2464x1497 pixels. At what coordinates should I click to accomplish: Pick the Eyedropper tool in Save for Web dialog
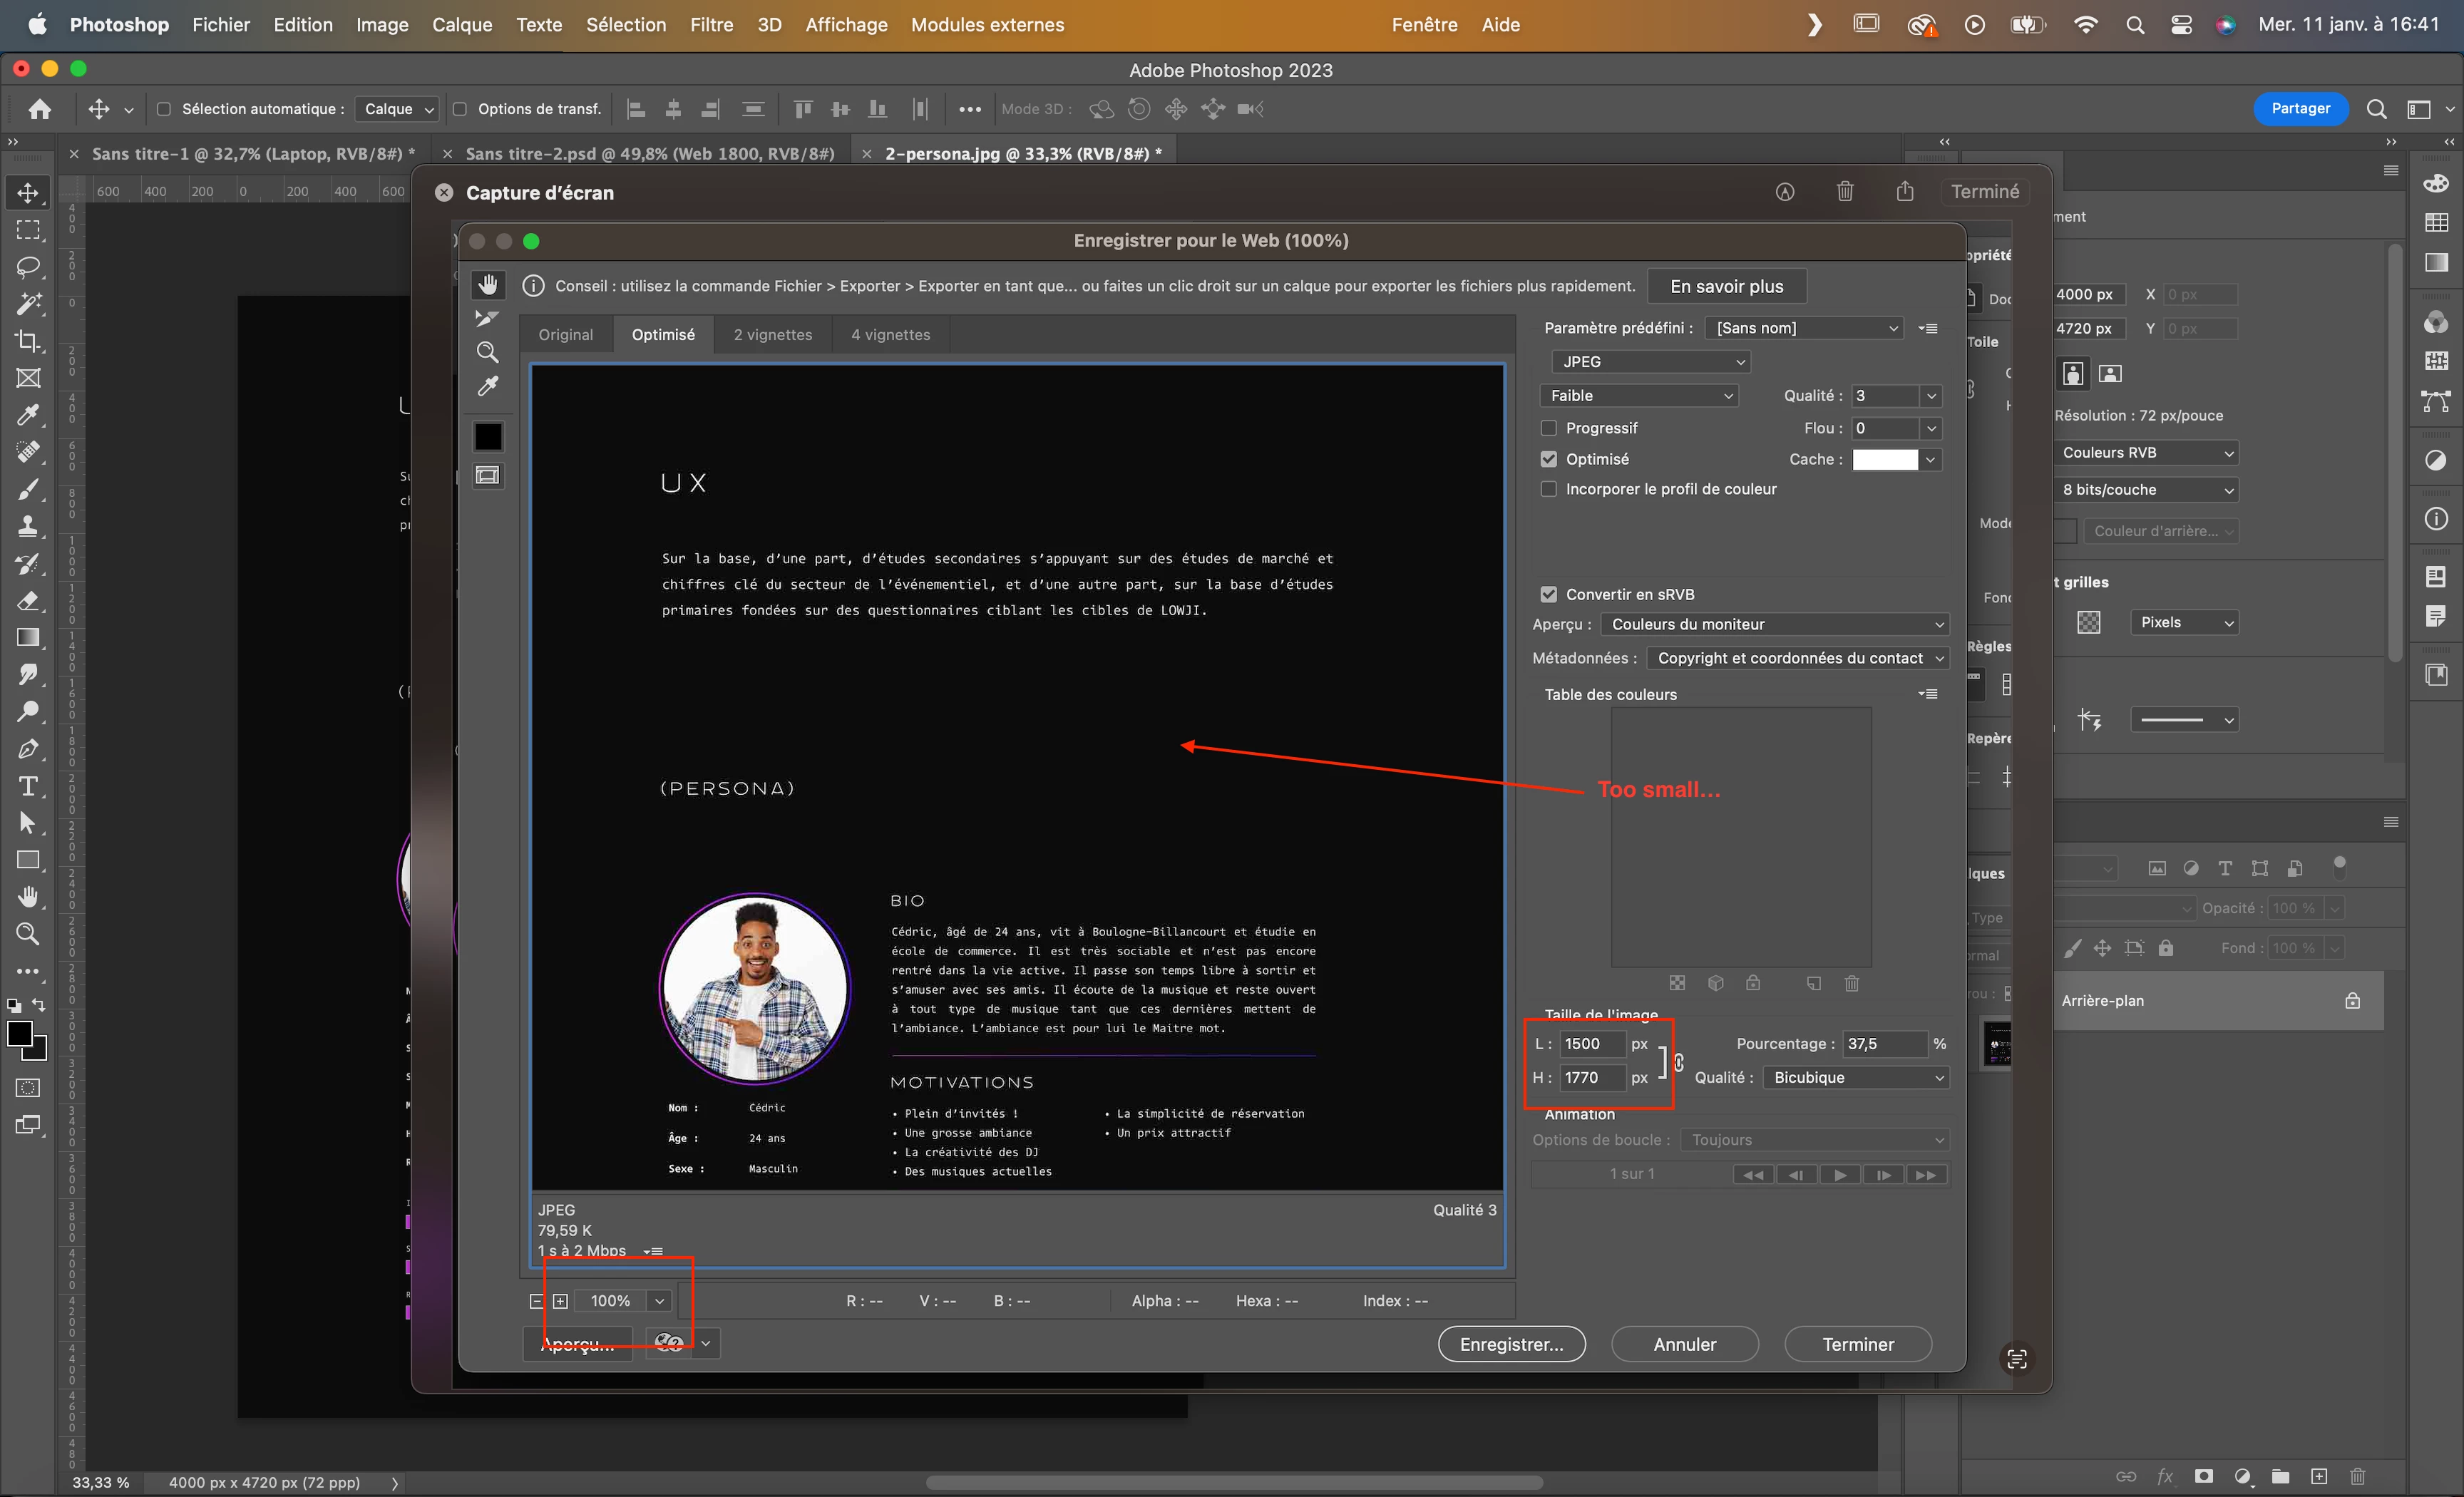click(x=487, y=386)
